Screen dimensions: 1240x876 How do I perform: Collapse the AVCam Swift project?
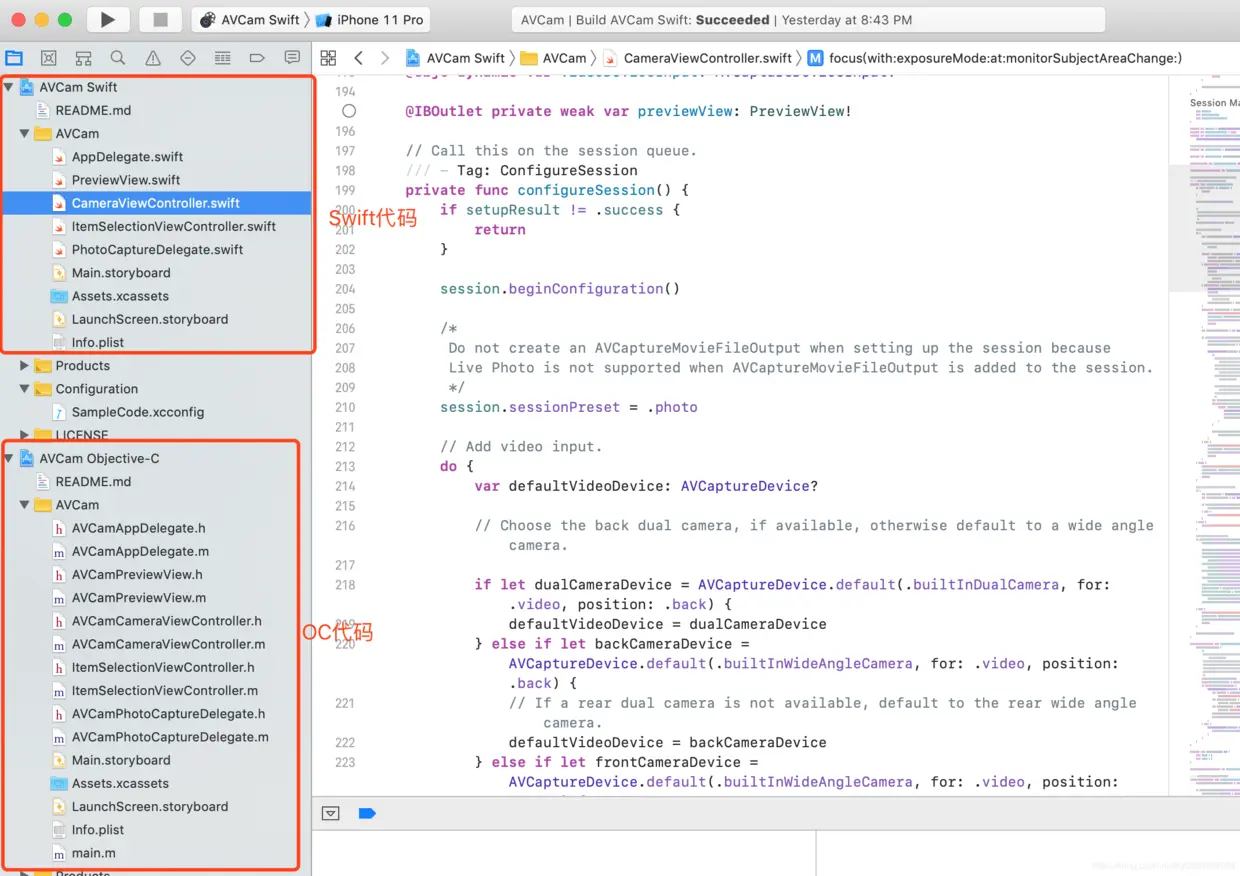[9, 87]
